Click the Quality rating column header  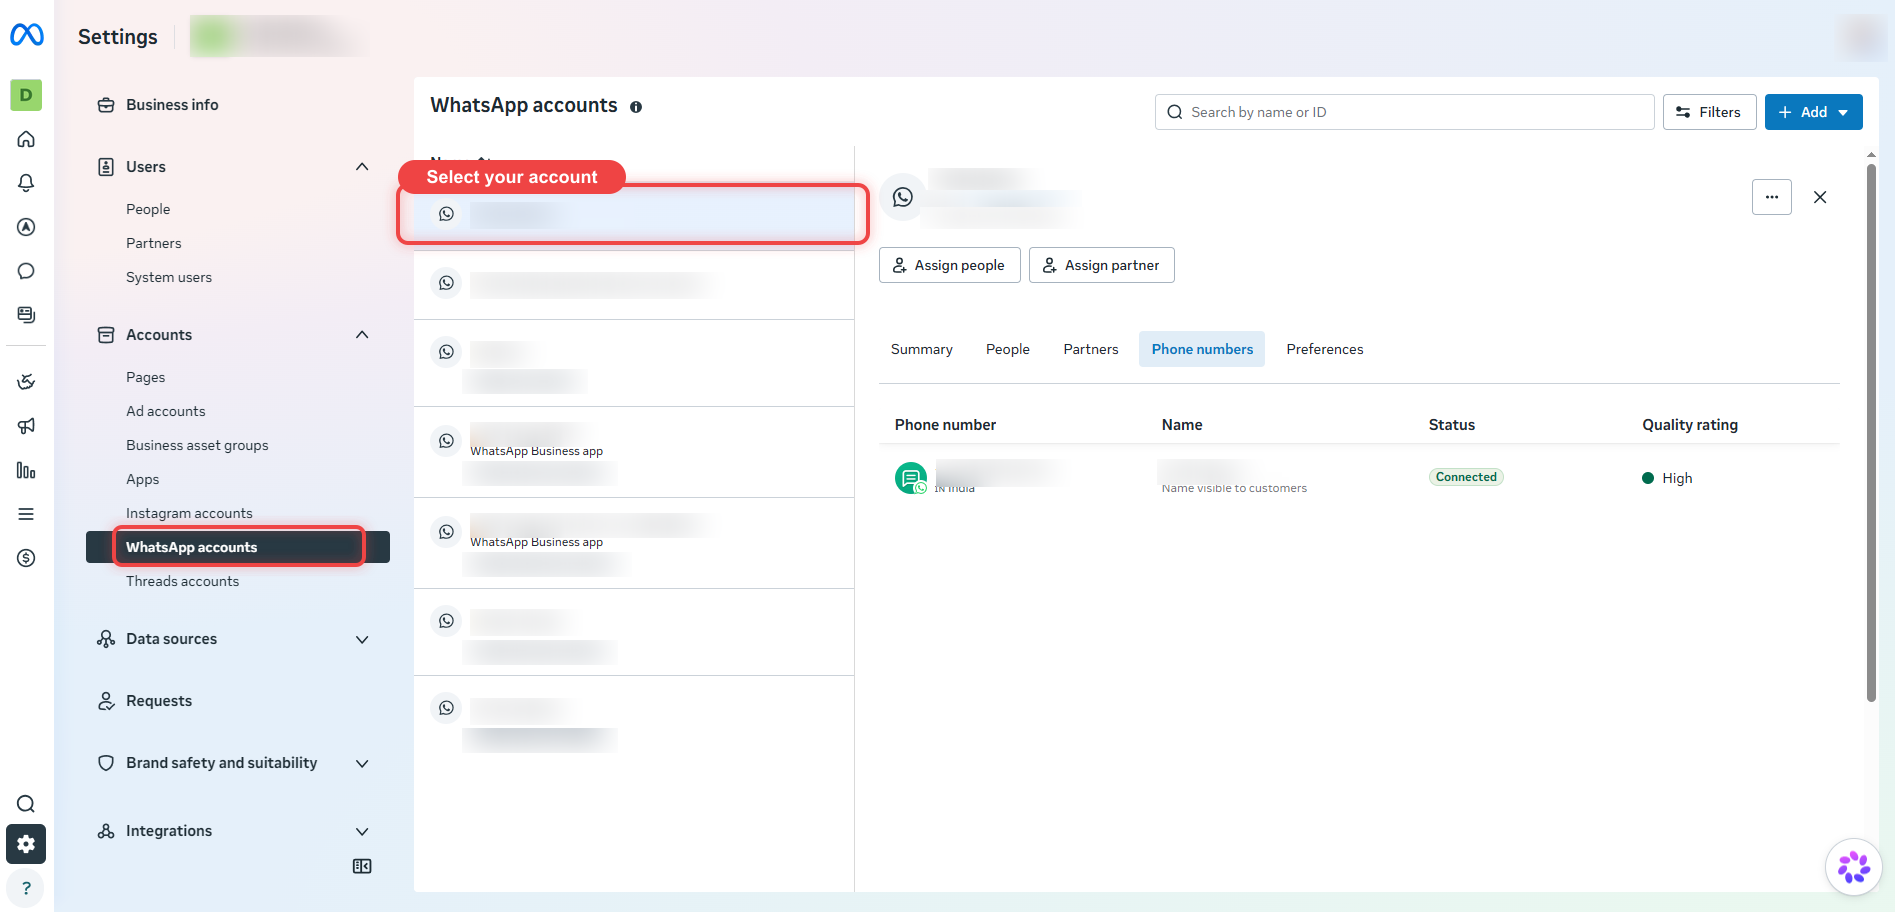coord(1690,425)
